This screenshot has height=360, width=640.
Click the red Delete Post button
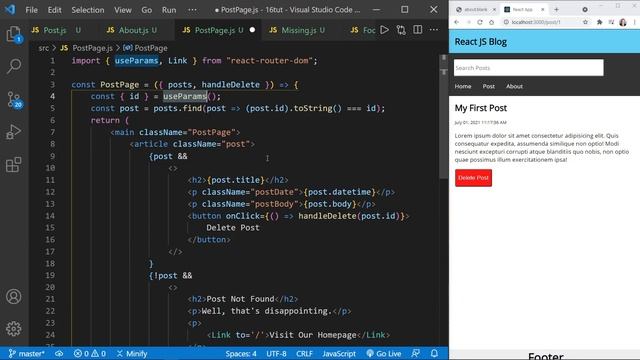pos(473,178)
